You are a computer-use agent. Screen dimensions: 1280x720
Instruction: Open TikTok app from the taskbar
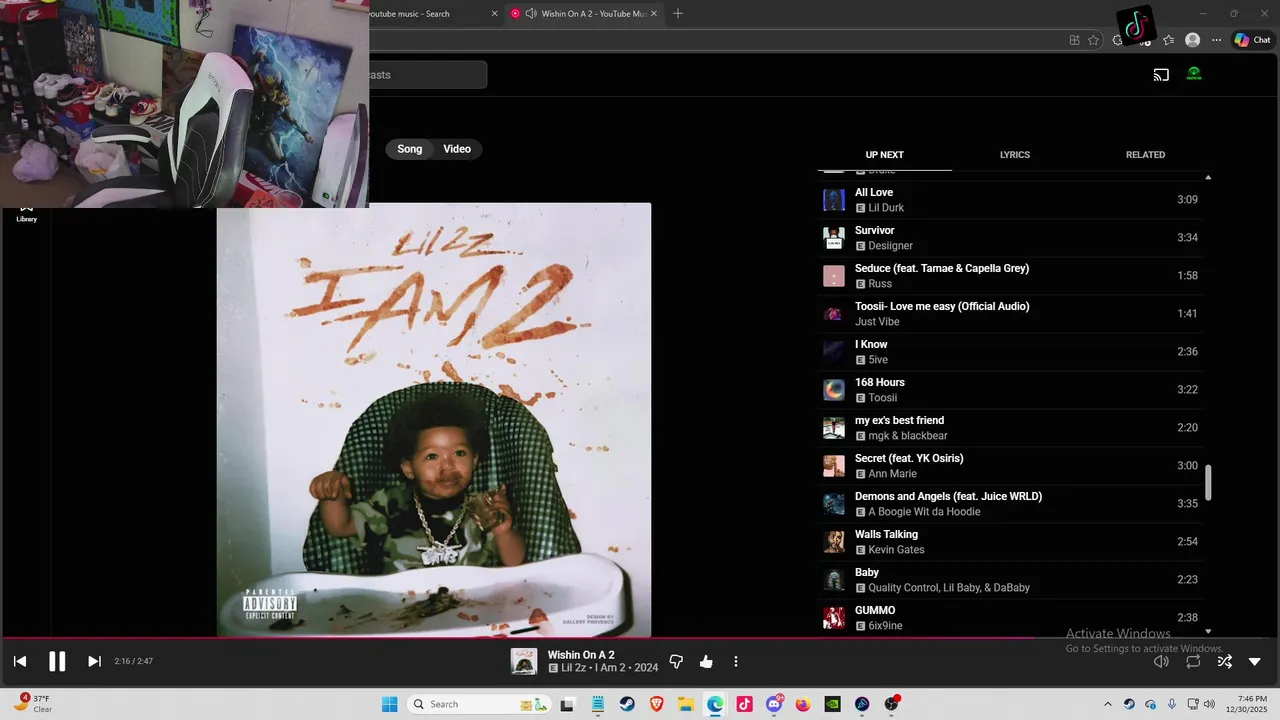[x=744, y=704]
